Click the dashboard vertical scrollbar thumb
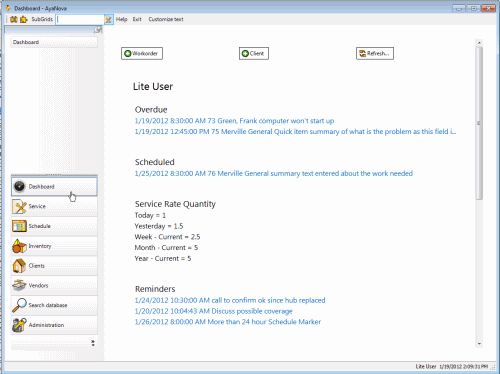This screenshot has height=374, width=500. pyautogui.click(x=479, y=123)
